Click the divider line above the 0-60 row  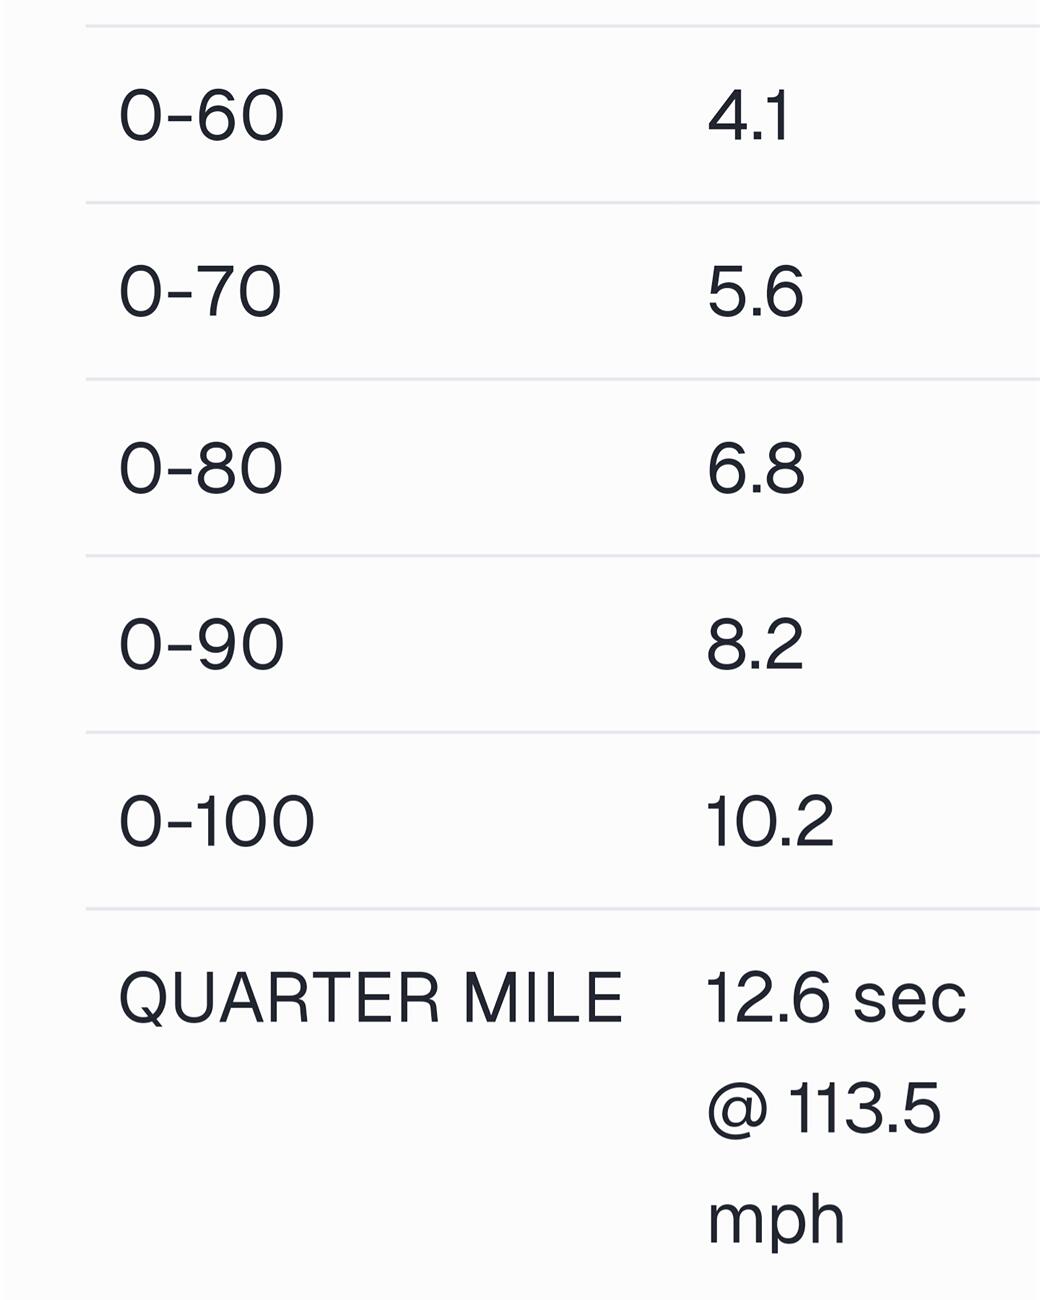click(563, 26)
